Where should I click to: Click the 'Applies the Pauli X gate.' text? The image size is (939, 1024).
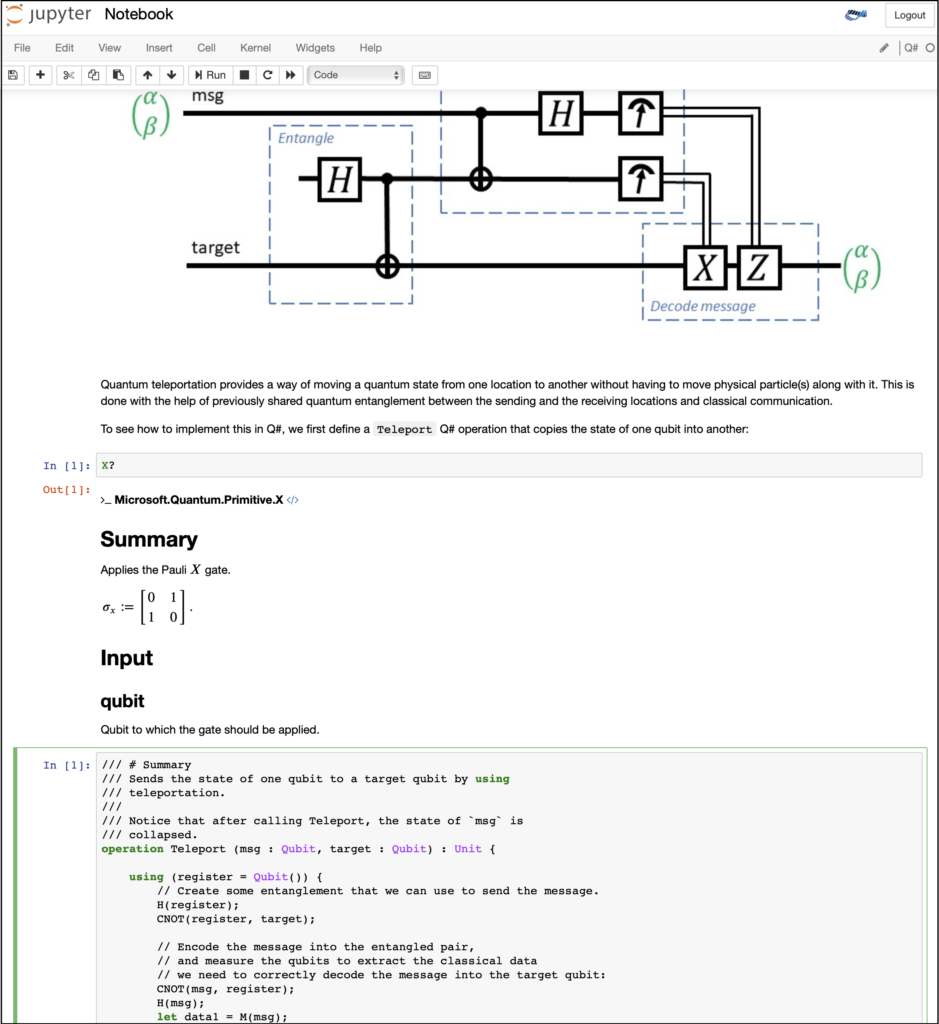(165, 569)
